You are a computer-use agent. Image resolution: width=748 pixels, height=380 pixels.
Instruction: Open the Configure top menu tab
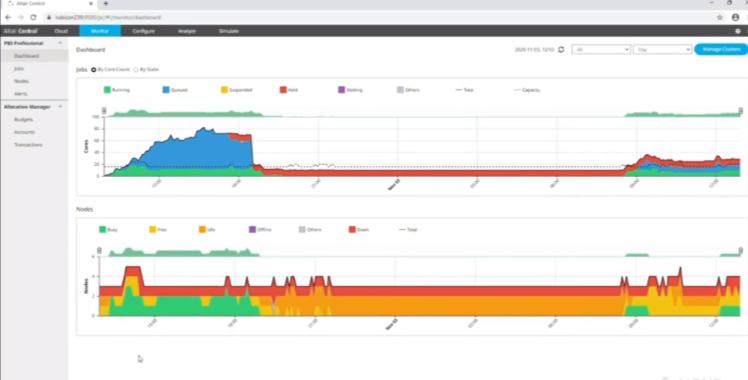click(144, 31)
